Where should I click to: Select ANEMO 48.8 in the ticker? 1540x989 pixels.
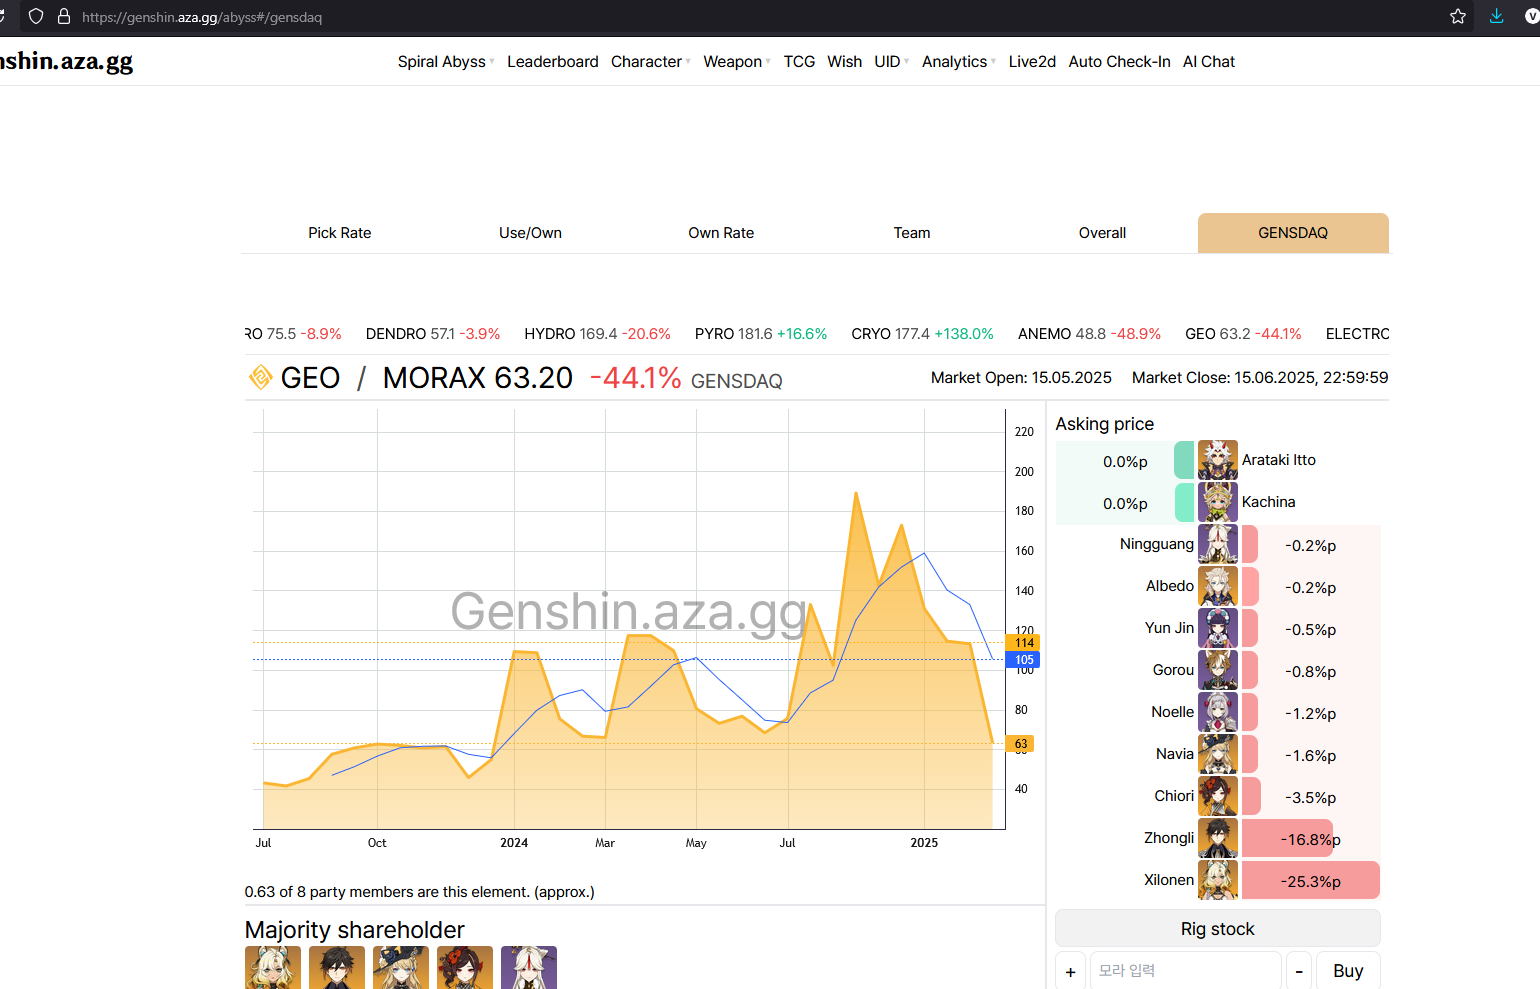[x=1089, y=334]
